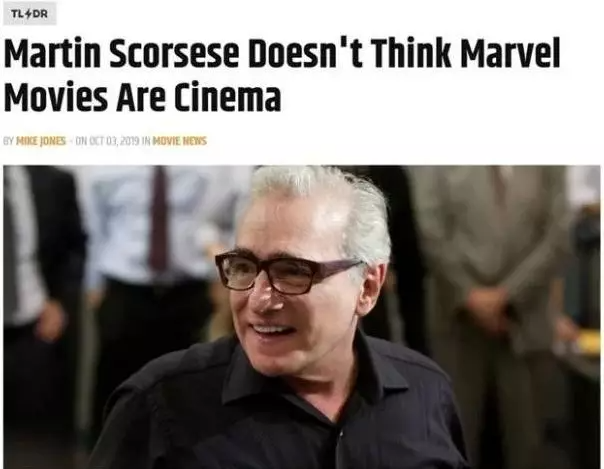This screenshot has width=604, height=469.
Task: Click the IN text before Movie News
Action: pos(146,141)
